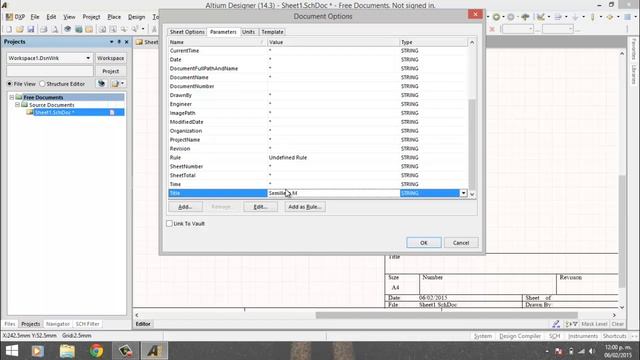Viewport: 640px width, 360px height.
Task: Open the Windows Start menu
Action: [x=11, y=351]
